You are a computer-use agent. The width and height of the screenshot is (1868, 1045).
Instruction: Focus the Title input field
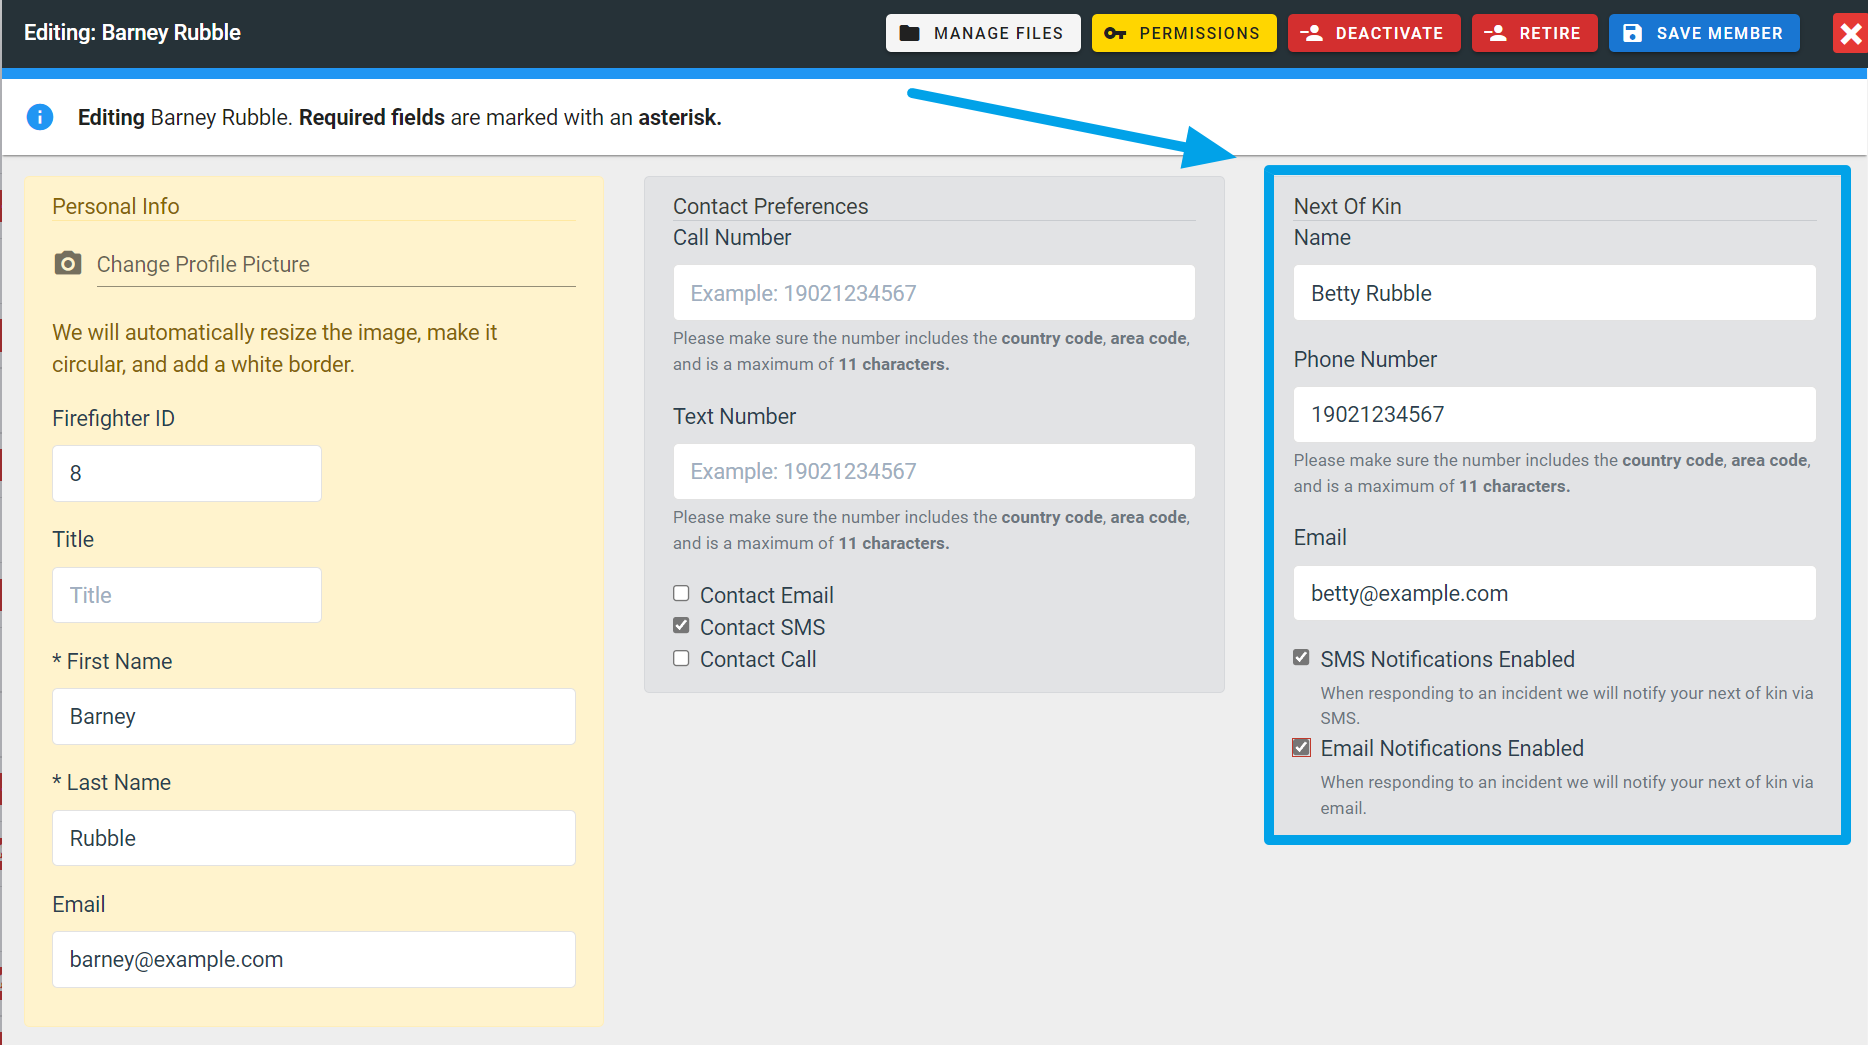pos(186,595)
